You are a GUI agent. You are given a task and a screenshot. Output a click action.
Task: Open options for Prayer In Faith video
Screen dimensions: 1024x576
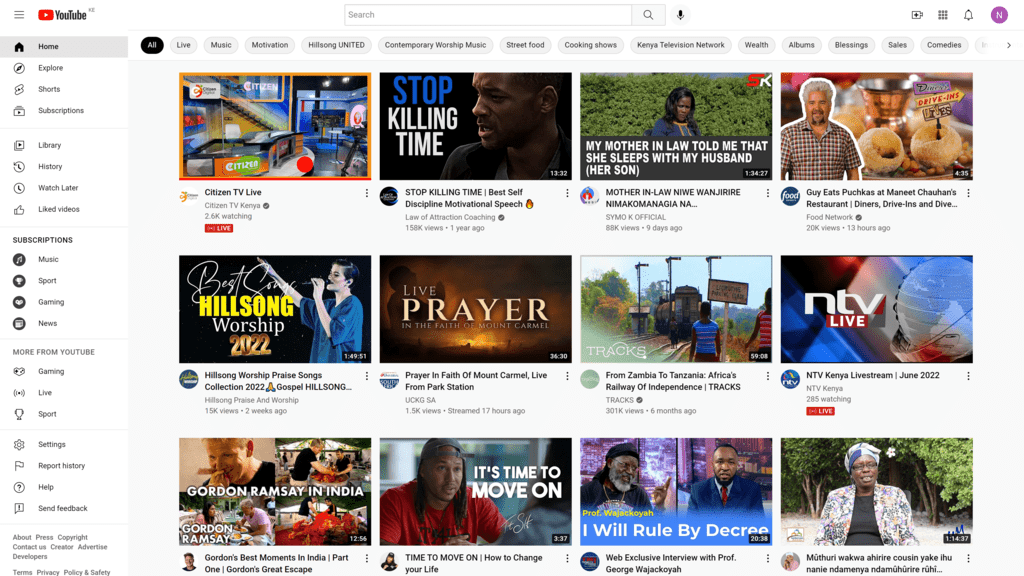[567, 376]
